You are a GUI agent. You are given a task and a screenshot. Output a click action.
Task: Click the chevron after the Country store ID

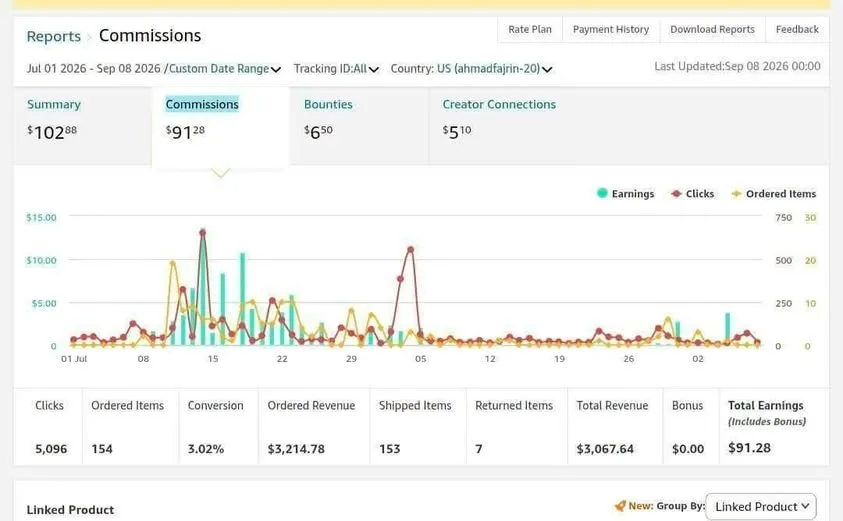click(547, 69)
